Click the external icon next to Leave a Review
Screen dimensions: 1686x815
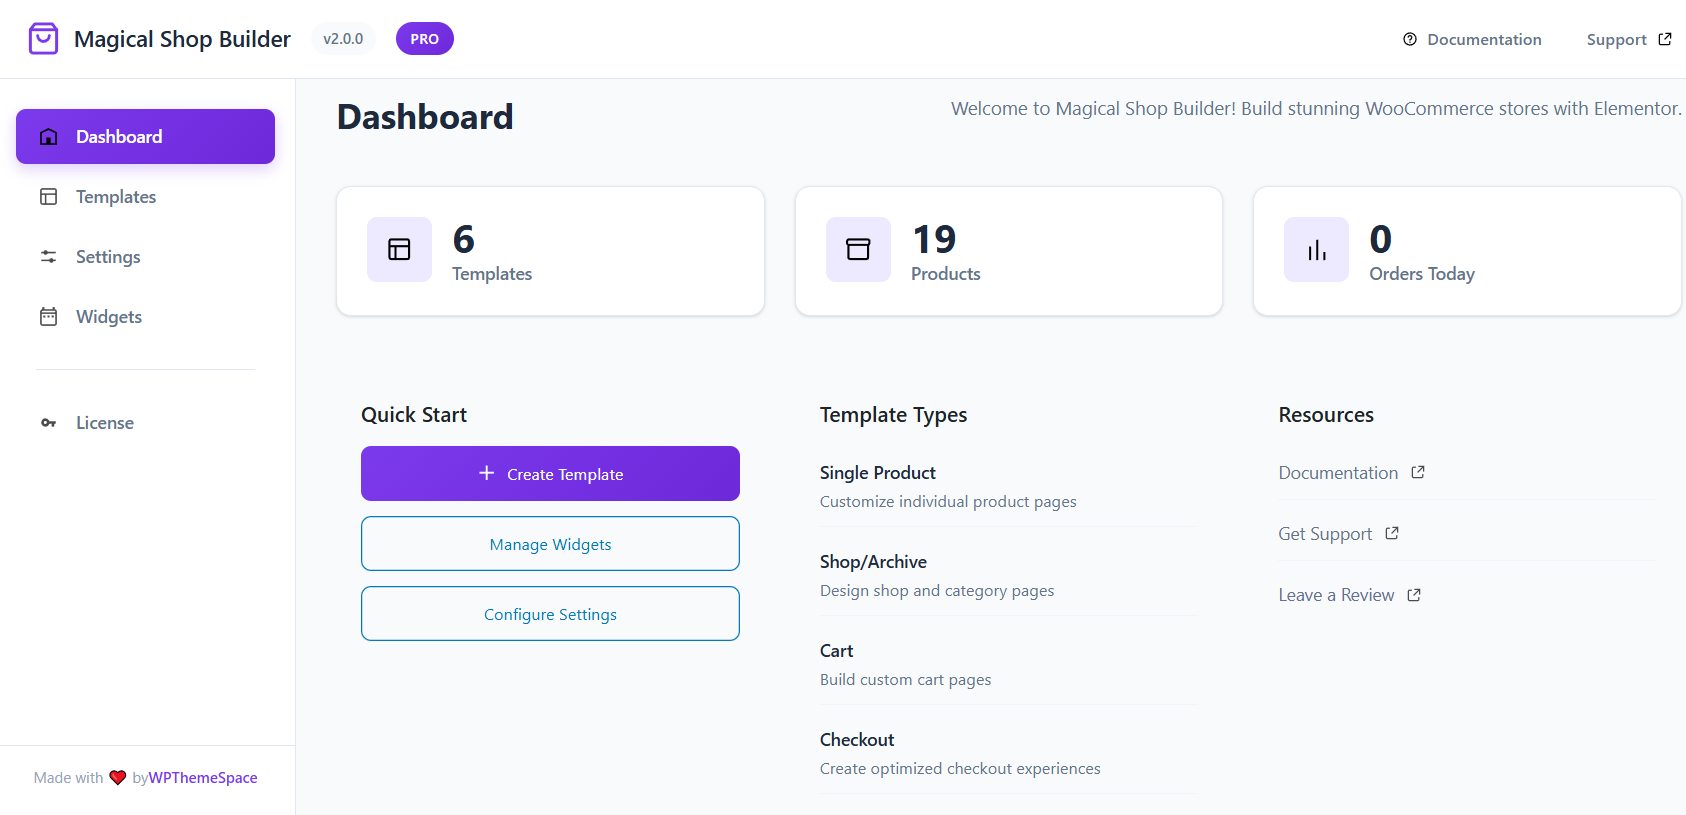click(x=1414, y=595)
